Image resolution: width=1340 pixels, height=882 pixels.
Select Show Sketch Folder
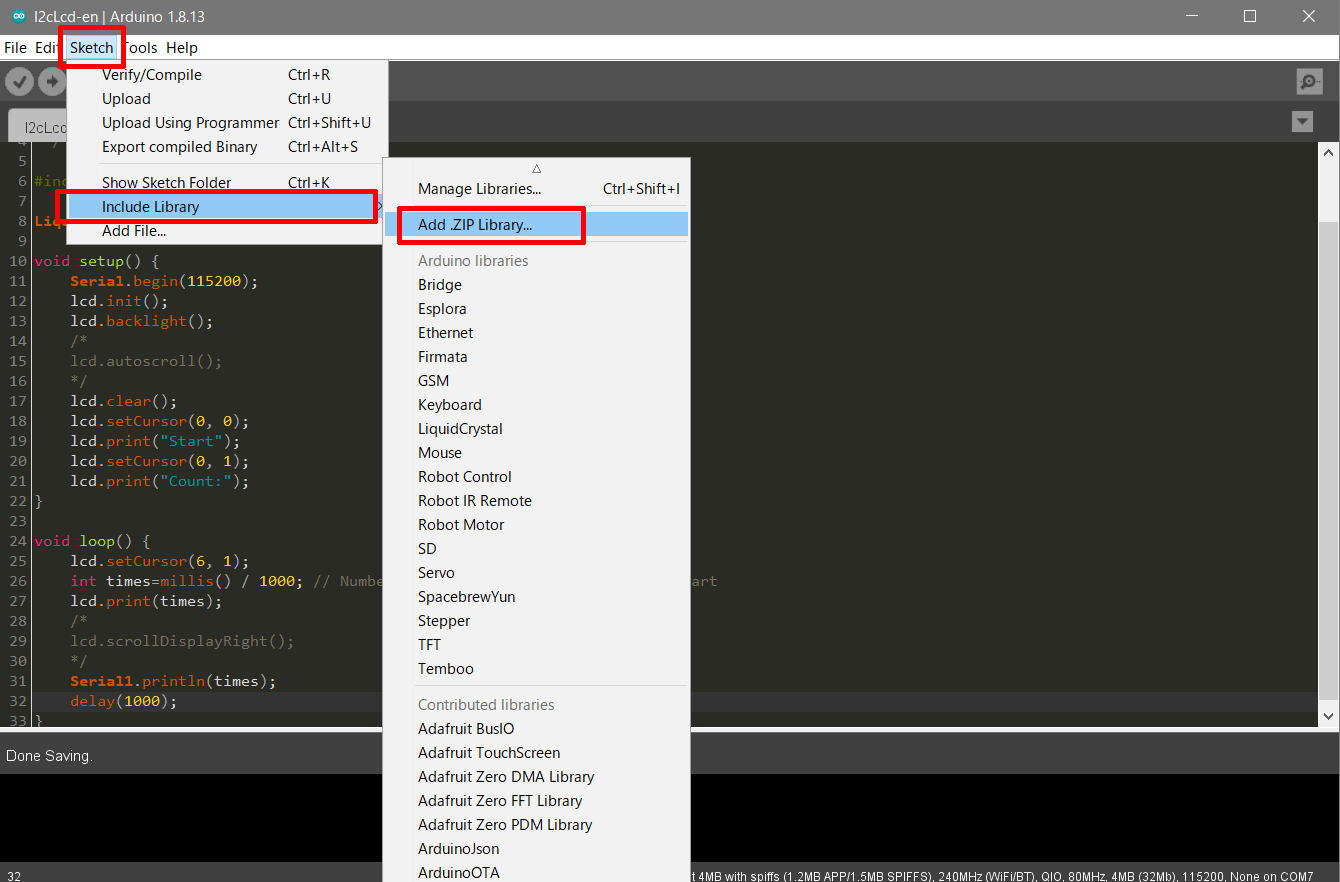[x=168, y=182]
